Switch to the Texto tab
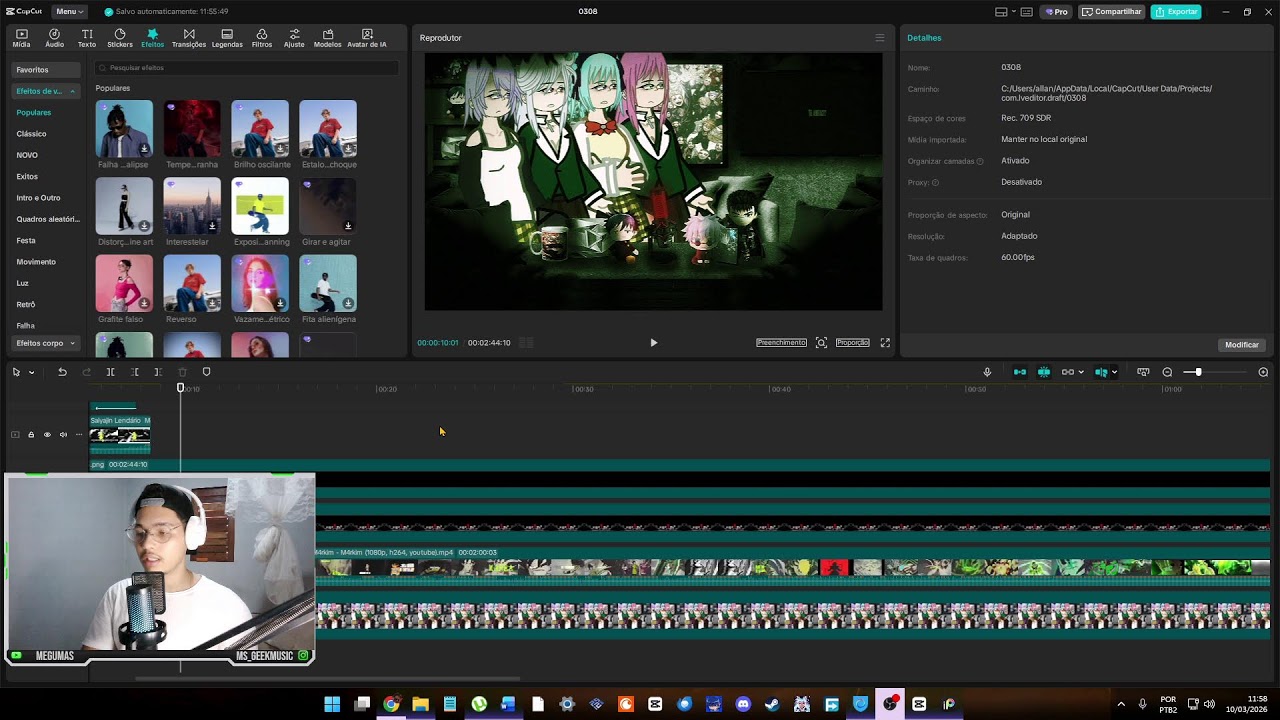Viewport: 1280px width, 720px height. (x=87, y=38)
